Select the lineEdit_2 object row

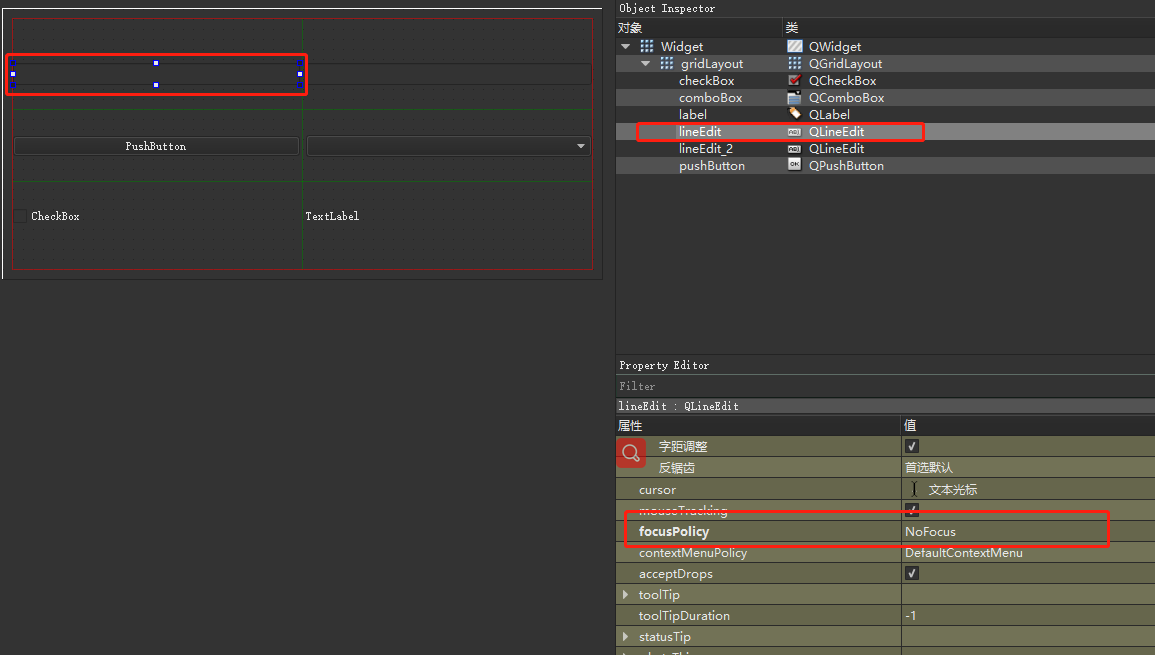[885, 148]
